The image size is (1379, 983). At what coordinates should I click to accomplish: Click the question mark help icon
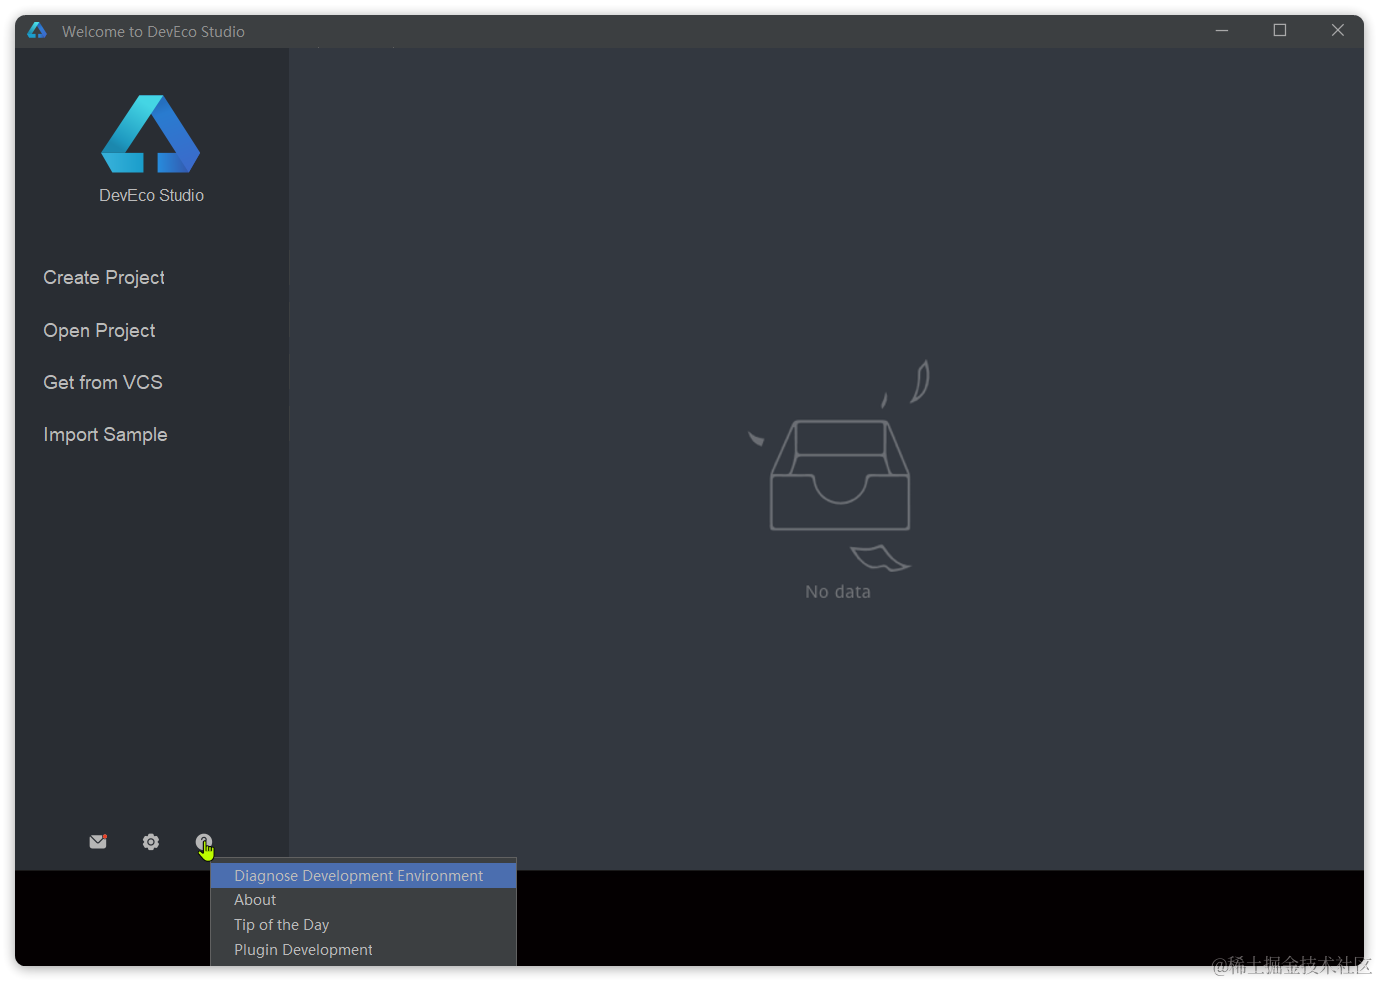tap(203, 842)
